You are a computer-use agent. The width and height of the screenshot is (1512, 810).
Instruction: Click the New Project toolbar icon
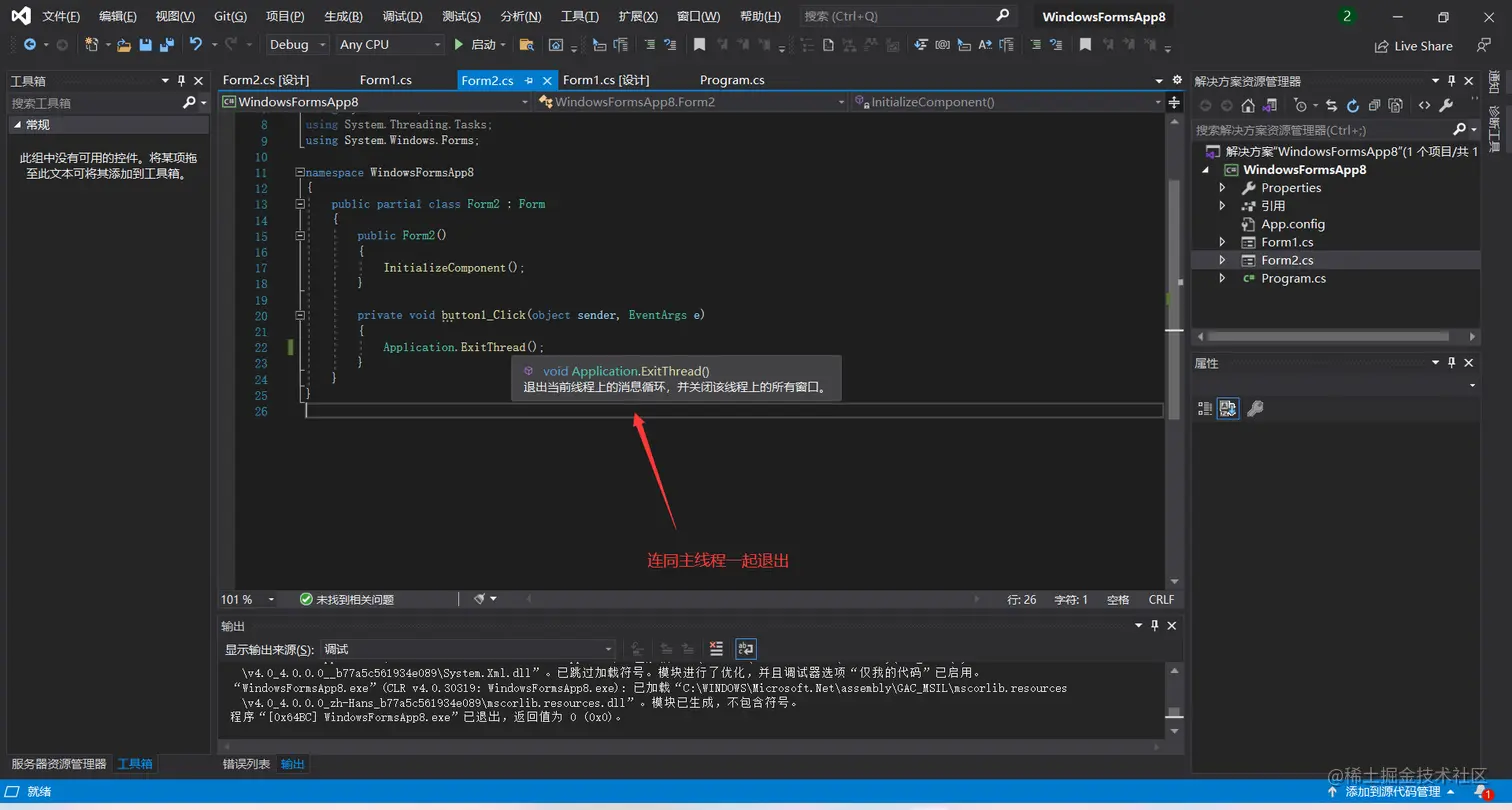[x=91, y=45]
